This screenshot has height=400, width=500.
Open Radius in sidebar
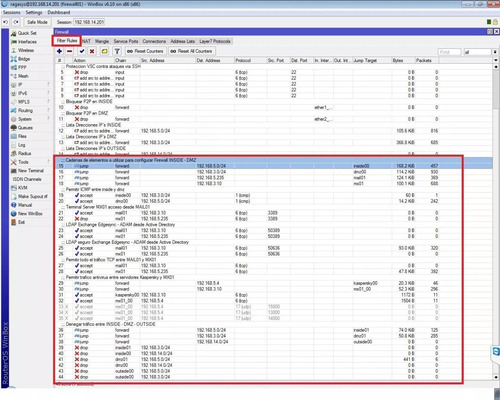pyautogui.click(x=24, y=153)
